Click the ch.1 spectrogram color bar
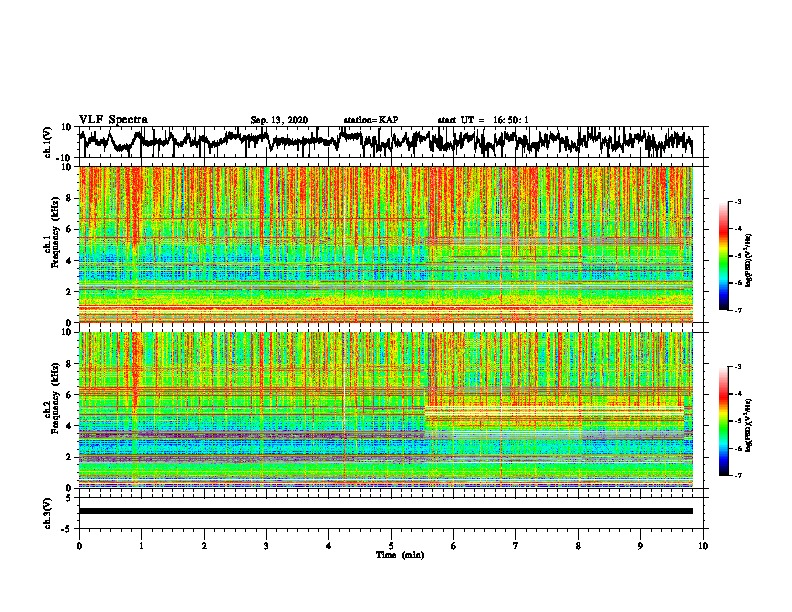 coord(723,256)
